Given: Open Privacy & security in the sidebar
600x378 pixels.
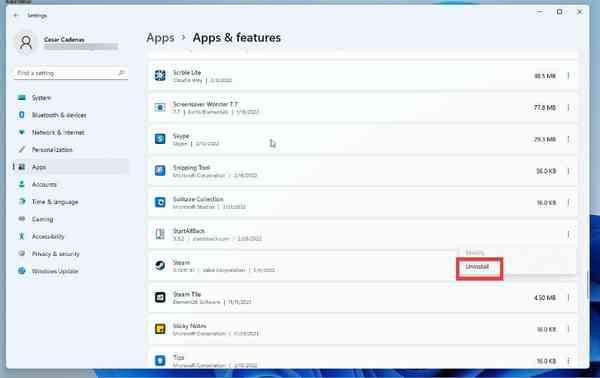Looking at the screenshot, I should click(71, 254).
